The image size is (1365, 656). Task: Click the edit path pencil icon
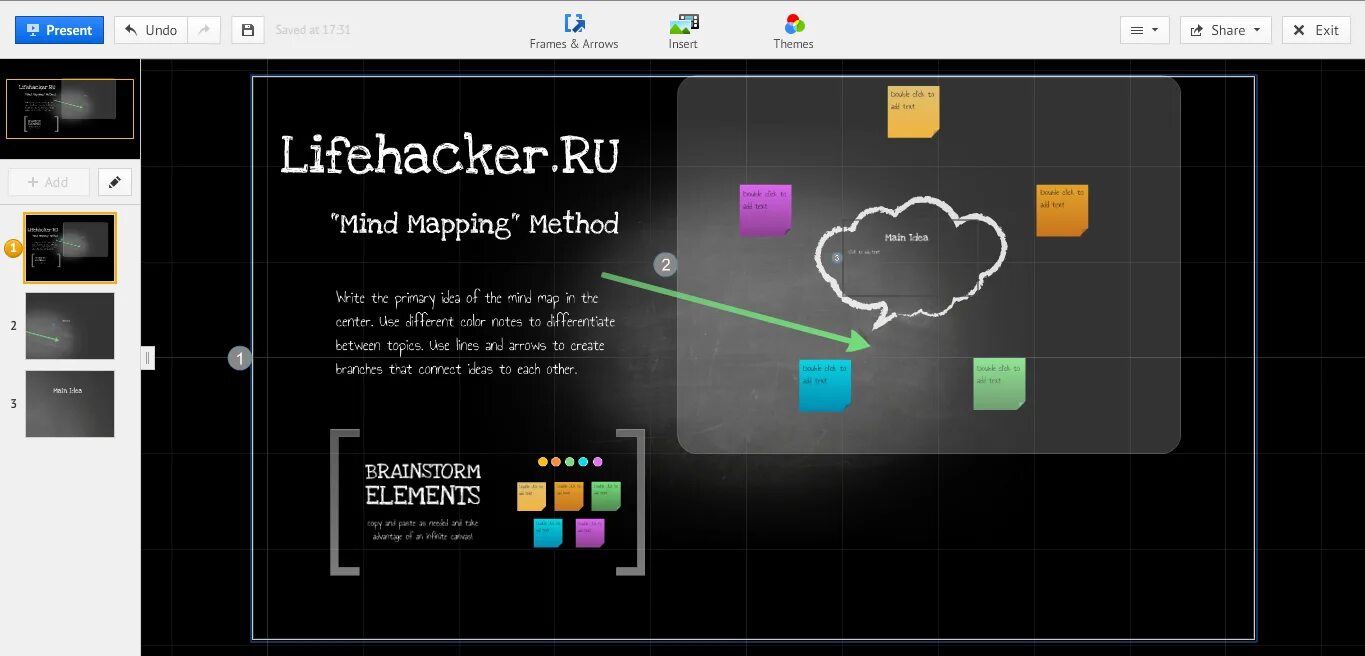click(x=115, y=182)
